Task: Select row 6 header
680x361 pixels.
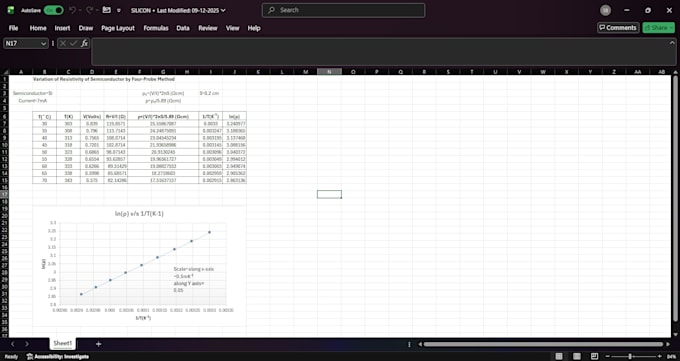Action: [4, 116]
